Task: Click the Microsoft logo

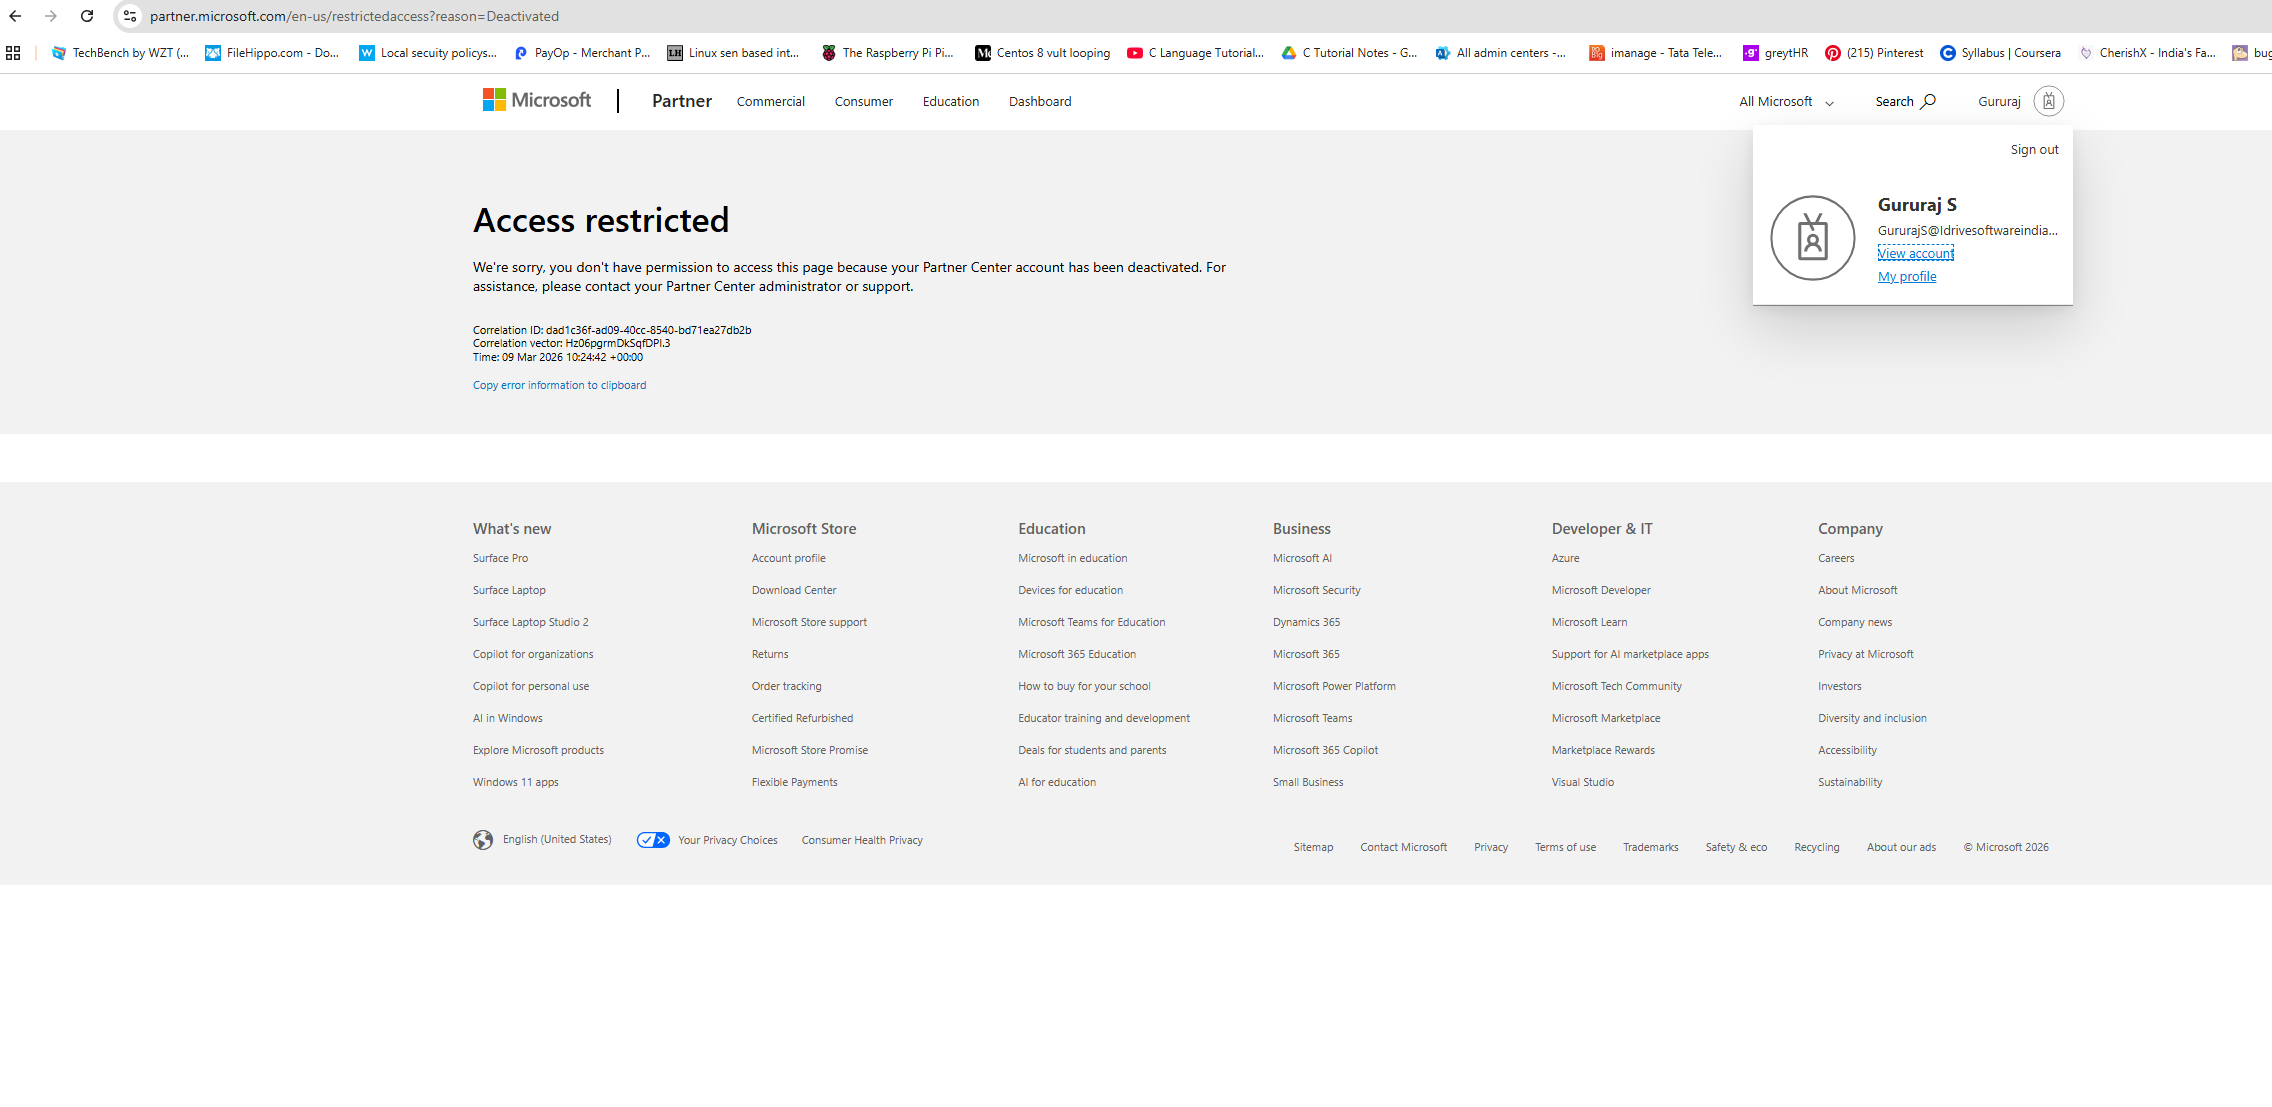Action: pos(537,100)
